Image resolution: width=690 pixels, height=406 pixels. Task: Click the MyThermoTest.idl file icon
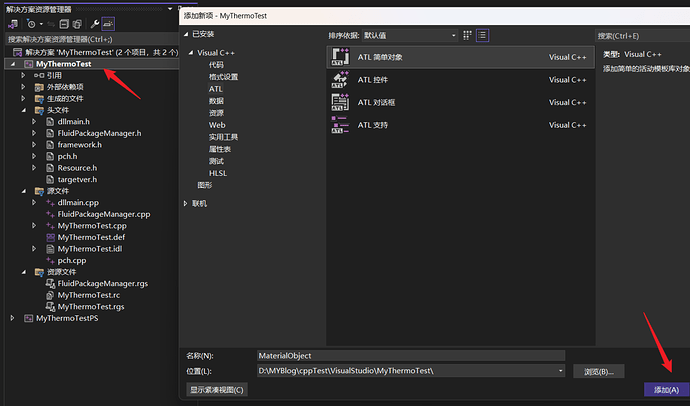coord(50,249)
